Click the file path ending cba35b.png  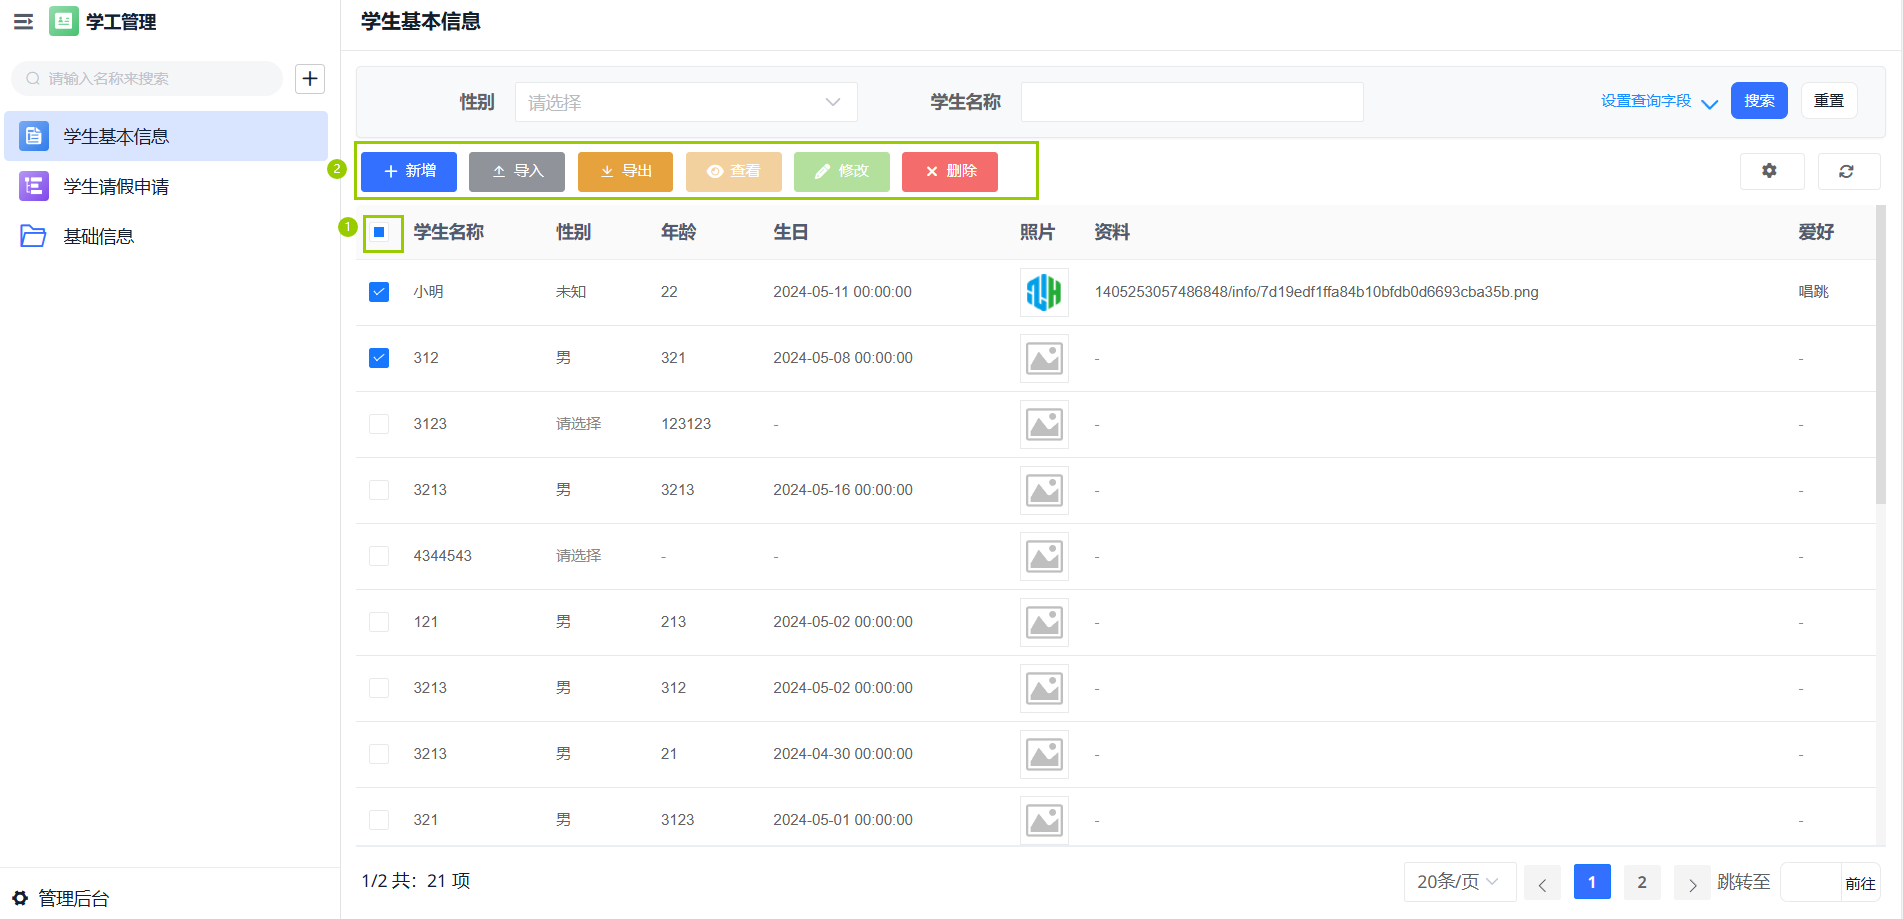coord(1316,292)
